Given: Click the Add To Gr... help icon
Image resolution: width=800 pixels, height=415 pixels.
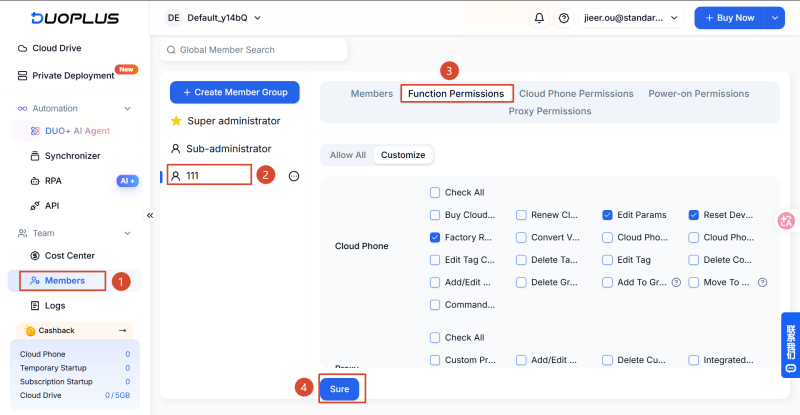Looking at the screenshot, I should point(676,282).
